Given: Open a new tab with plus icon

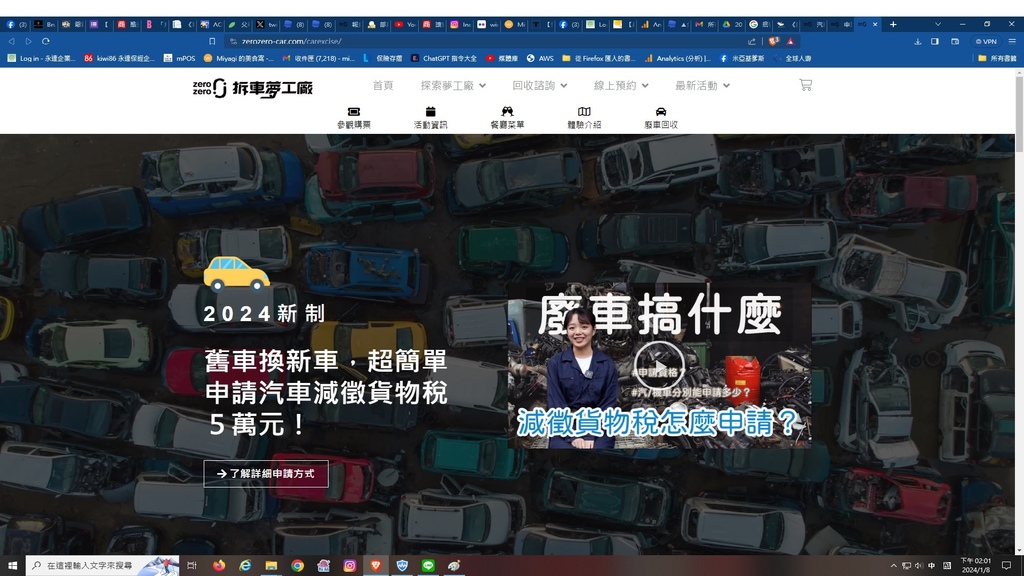Looking at the screenshot, I should point(893,24).
